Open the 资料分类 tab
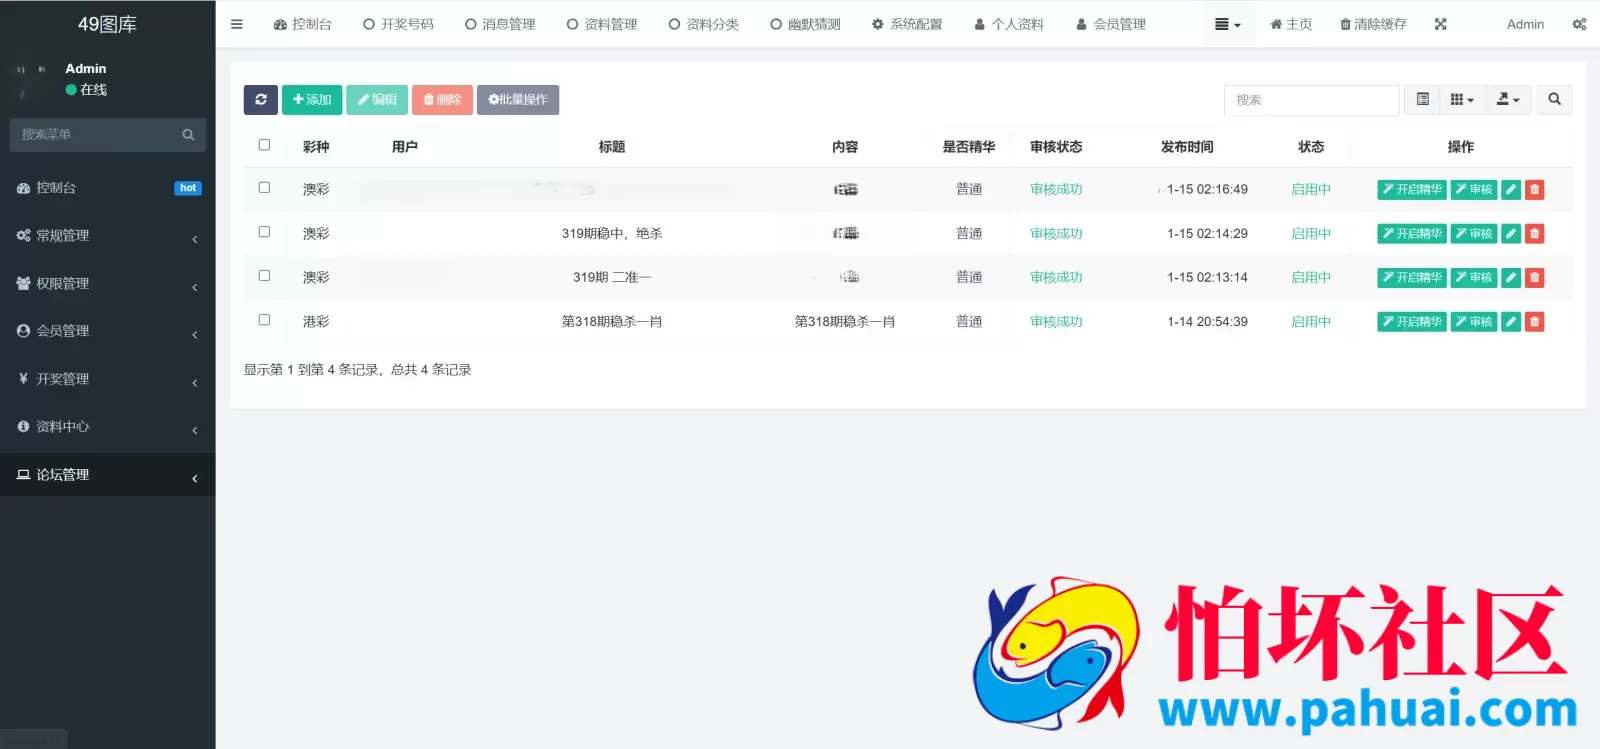Viewport: 1600px width, 749px height. (704, 24)
